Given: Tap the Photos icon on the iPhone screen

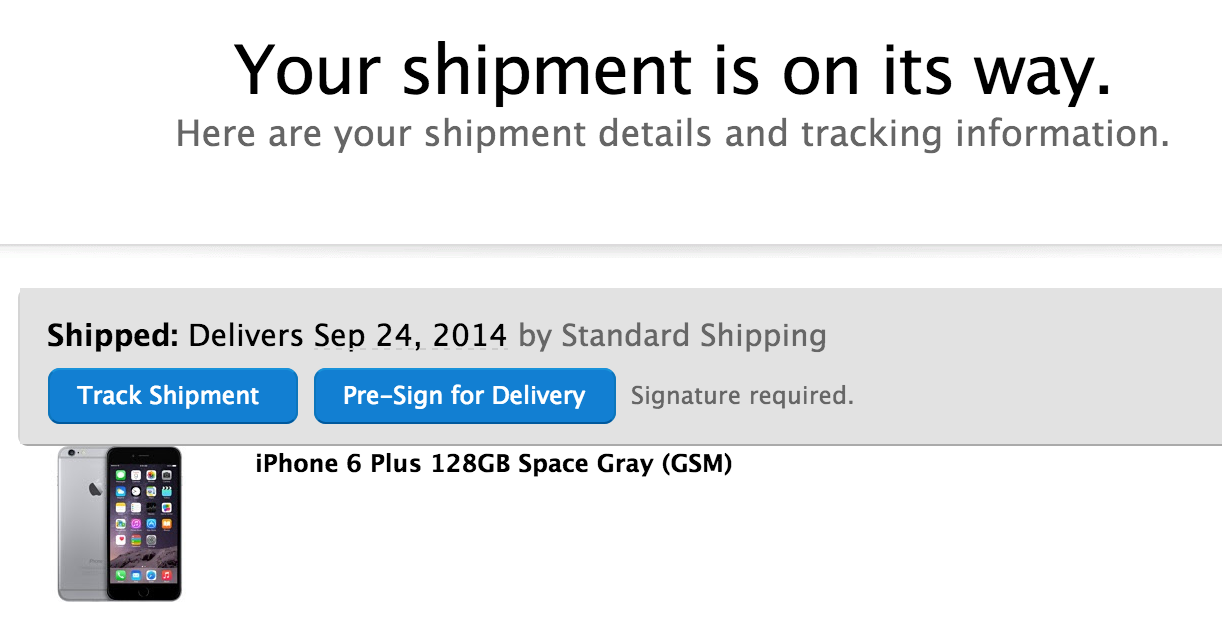Looking at the screenshot, I should [x=151, y=476].
